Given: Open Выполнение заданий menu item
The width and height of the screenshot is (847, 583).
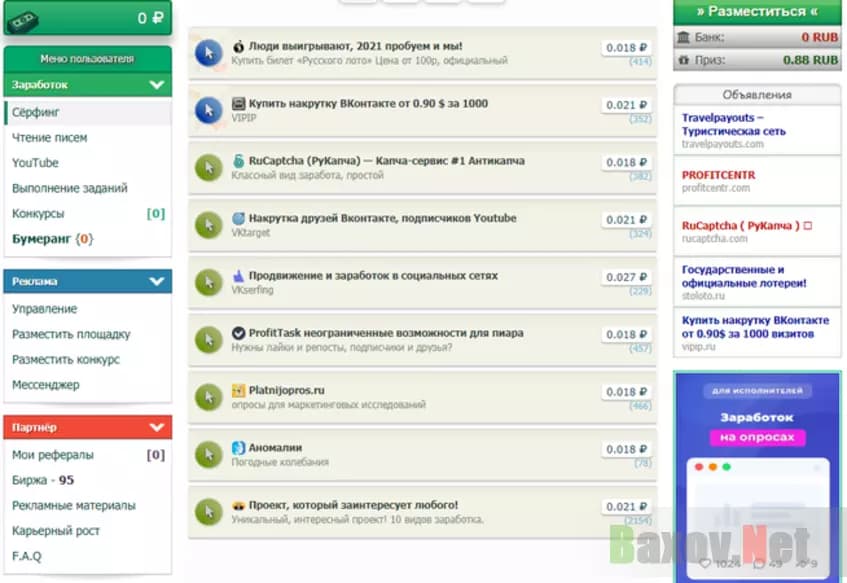Looking at the screenshot, I should pos(69,188).
